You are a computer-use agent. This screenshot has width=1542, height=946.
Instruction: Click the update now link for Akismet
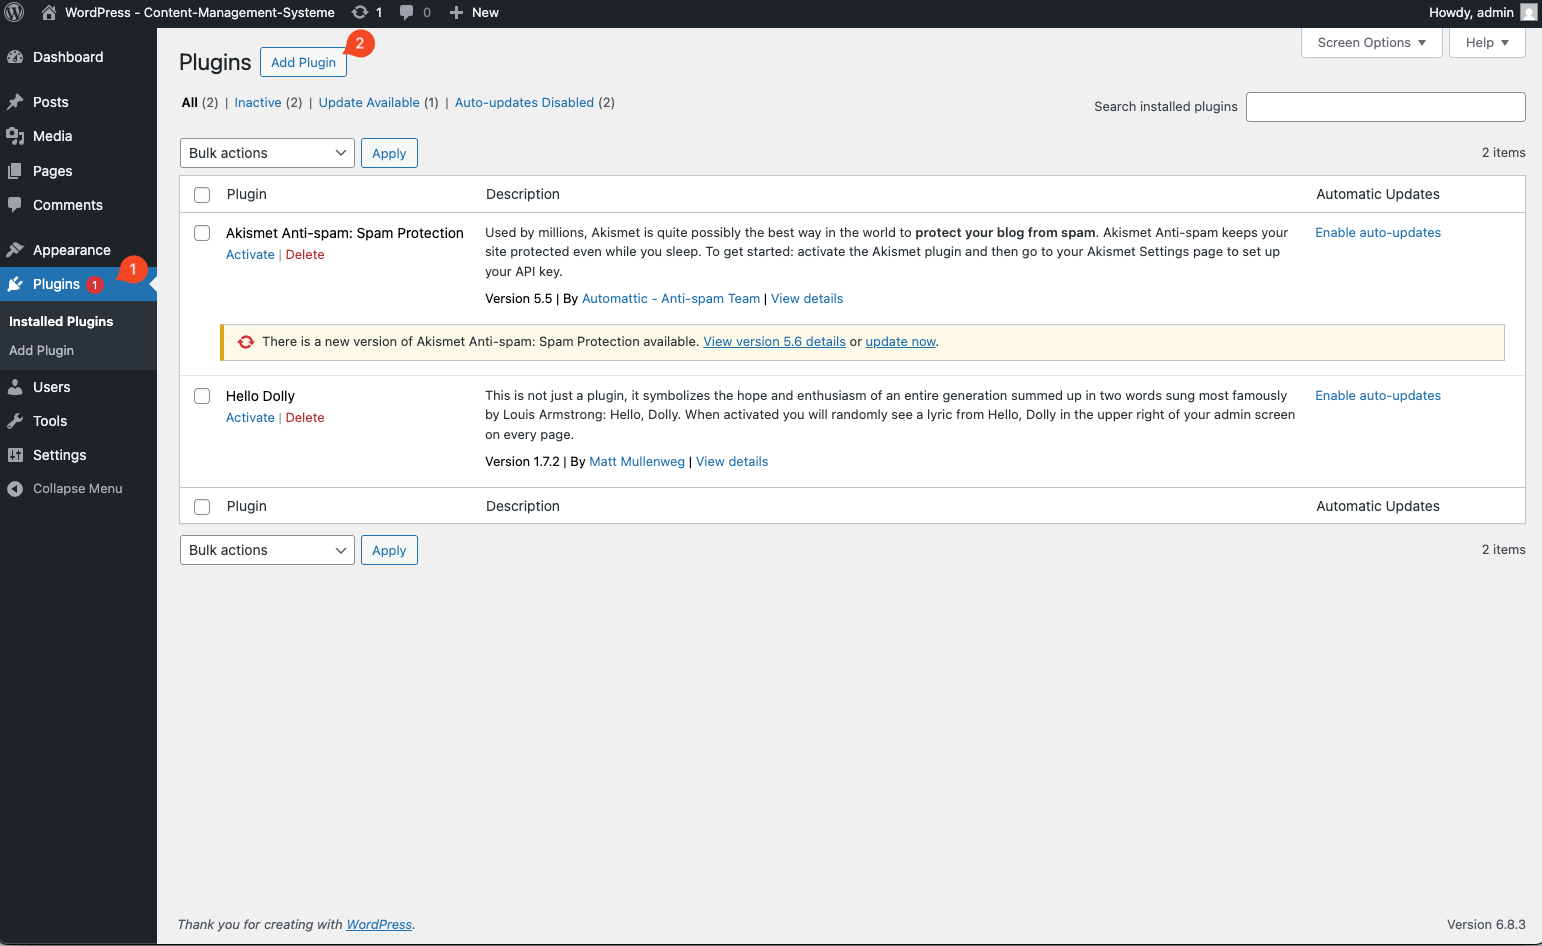[900, 342]
